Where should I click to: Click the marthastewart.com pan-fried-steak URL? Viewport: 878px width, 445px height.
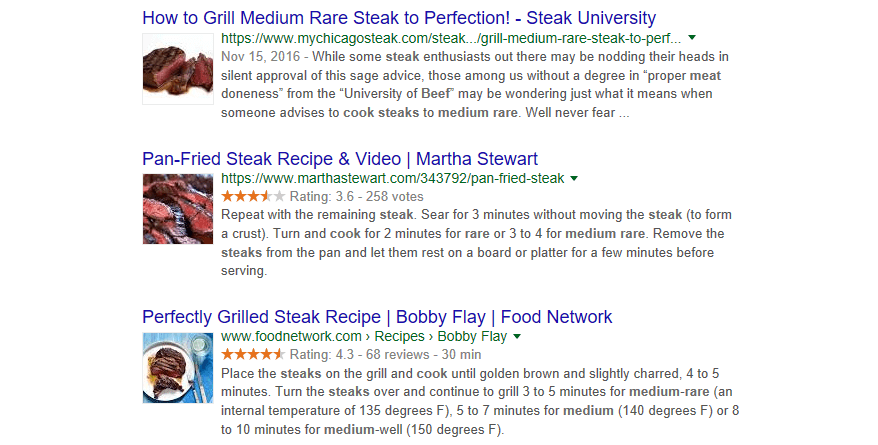[x=392, y=179]
